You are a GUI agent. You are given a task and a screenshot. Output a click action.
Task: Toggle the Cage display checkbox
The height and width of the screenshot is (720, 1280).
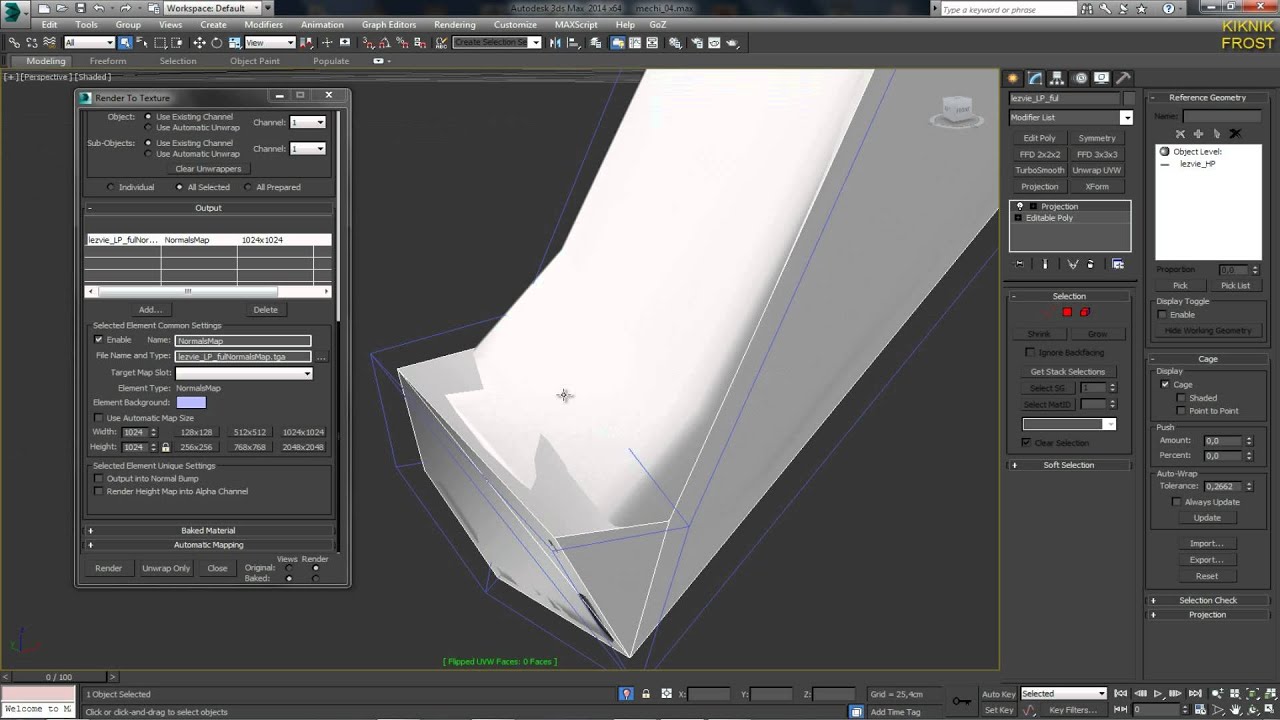tap(1165, 385)
